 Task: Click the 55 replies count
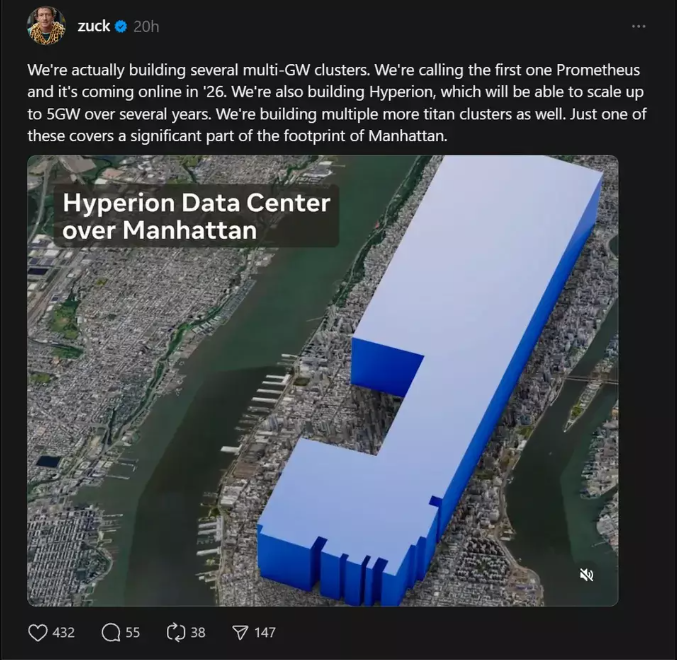[133, 632]
